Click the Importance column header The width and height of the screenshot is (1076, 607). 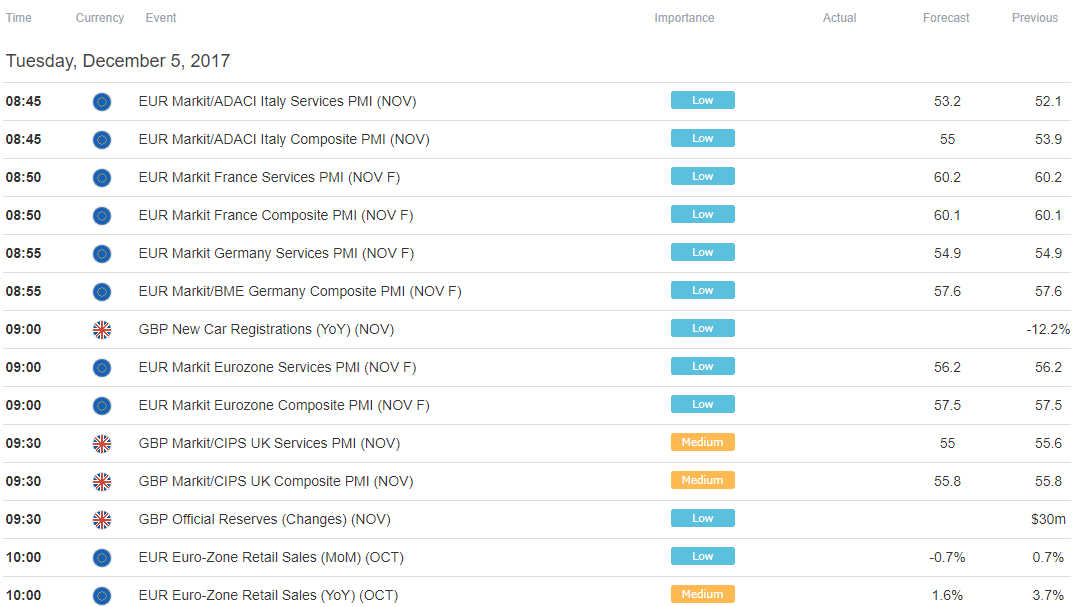[684, 18]
